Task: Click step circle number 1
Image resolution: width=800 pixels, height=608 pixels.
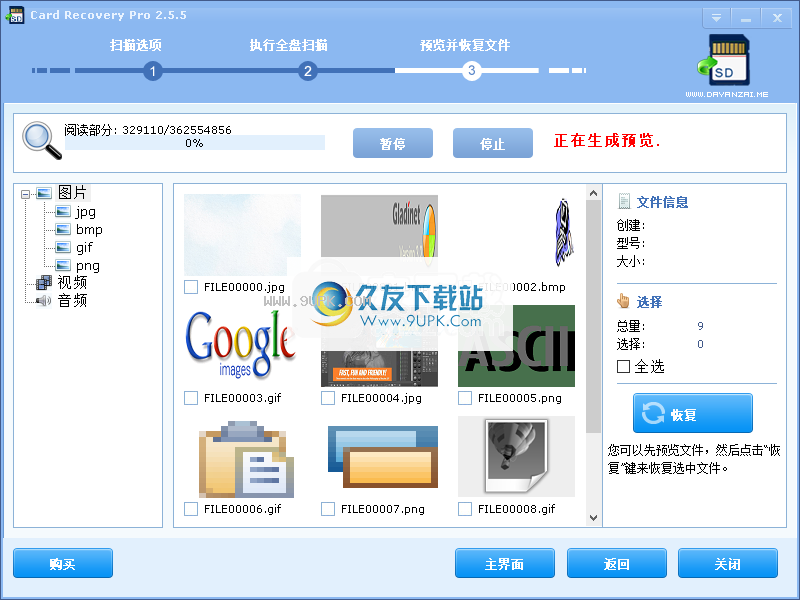Action: point(153,71)
